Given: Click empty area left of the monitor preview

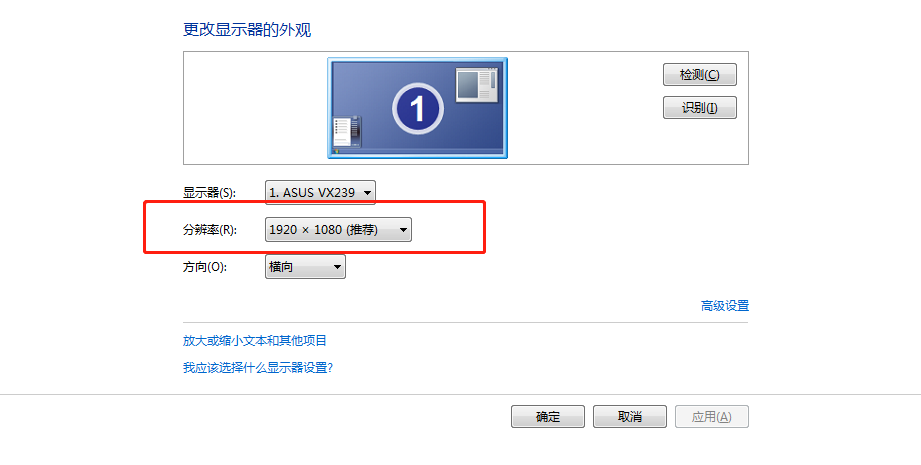Looking at the screenshot, I should pos(256,108).
